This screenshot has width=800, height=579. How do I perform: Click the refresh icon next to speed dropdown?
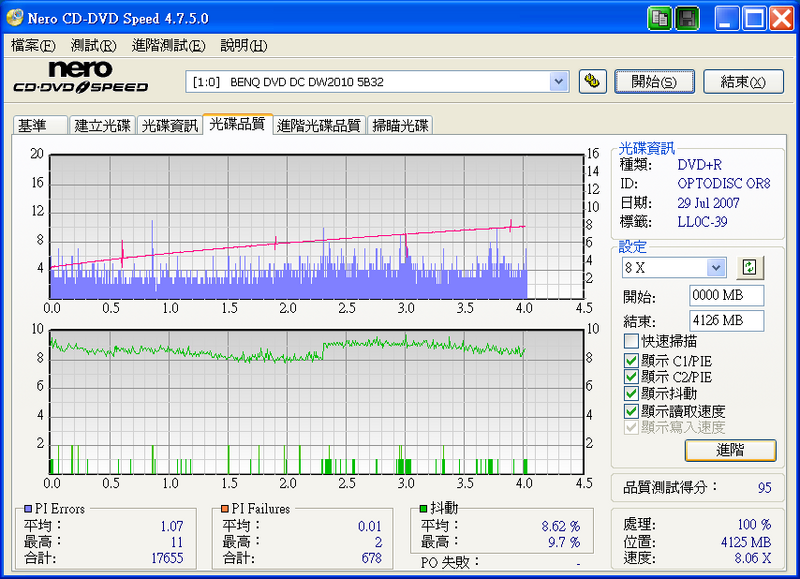click(x=749, y=267)
